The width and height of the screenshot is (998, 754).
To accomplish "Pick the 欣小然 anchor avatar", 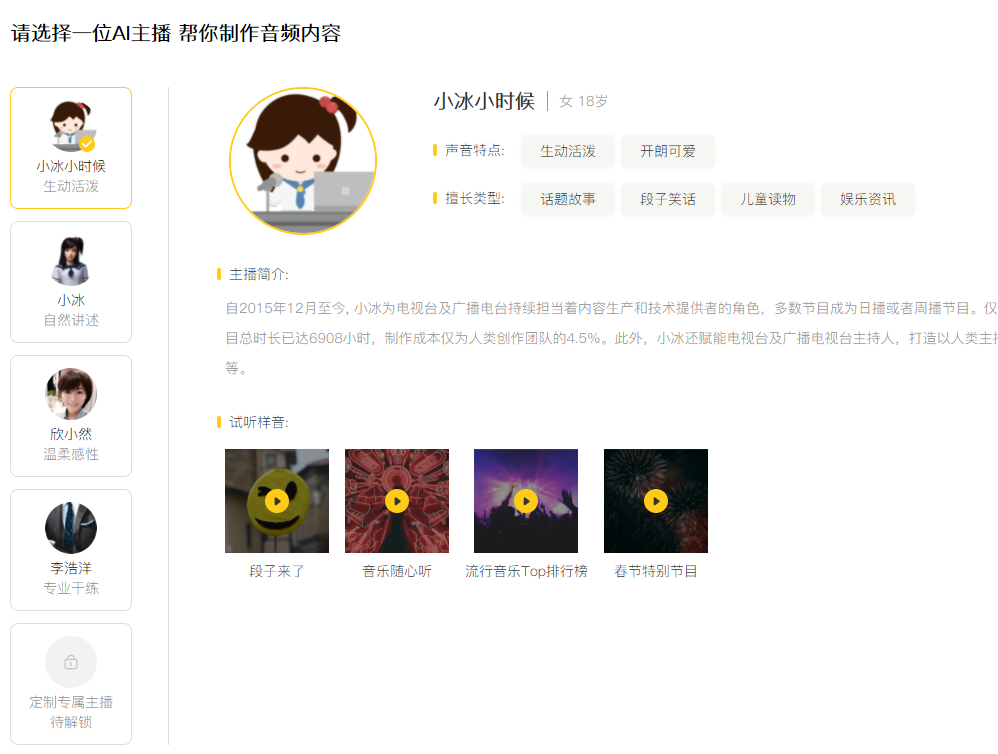I will (x=71, y=394).
